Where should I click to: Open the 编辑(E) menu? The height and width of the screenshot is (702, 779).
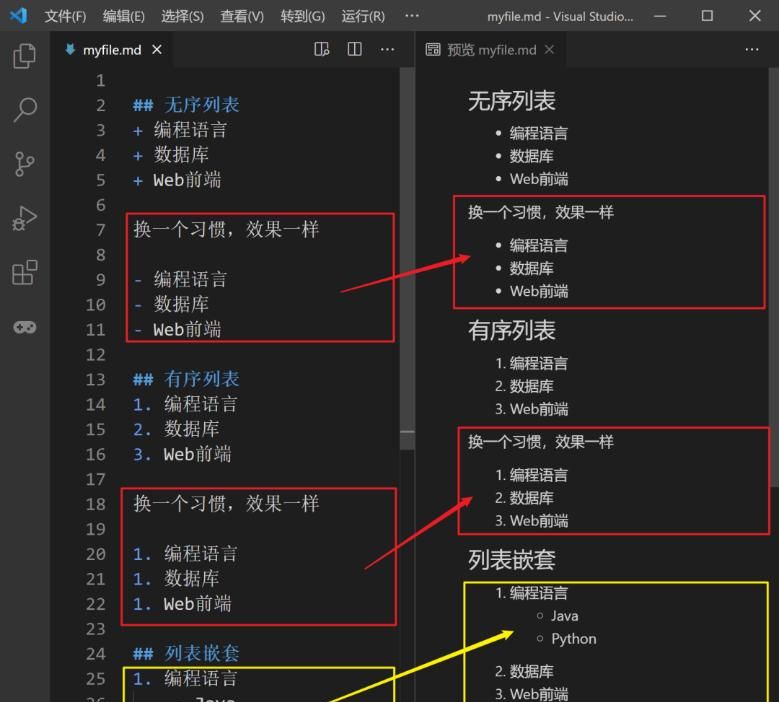(124, 16)
